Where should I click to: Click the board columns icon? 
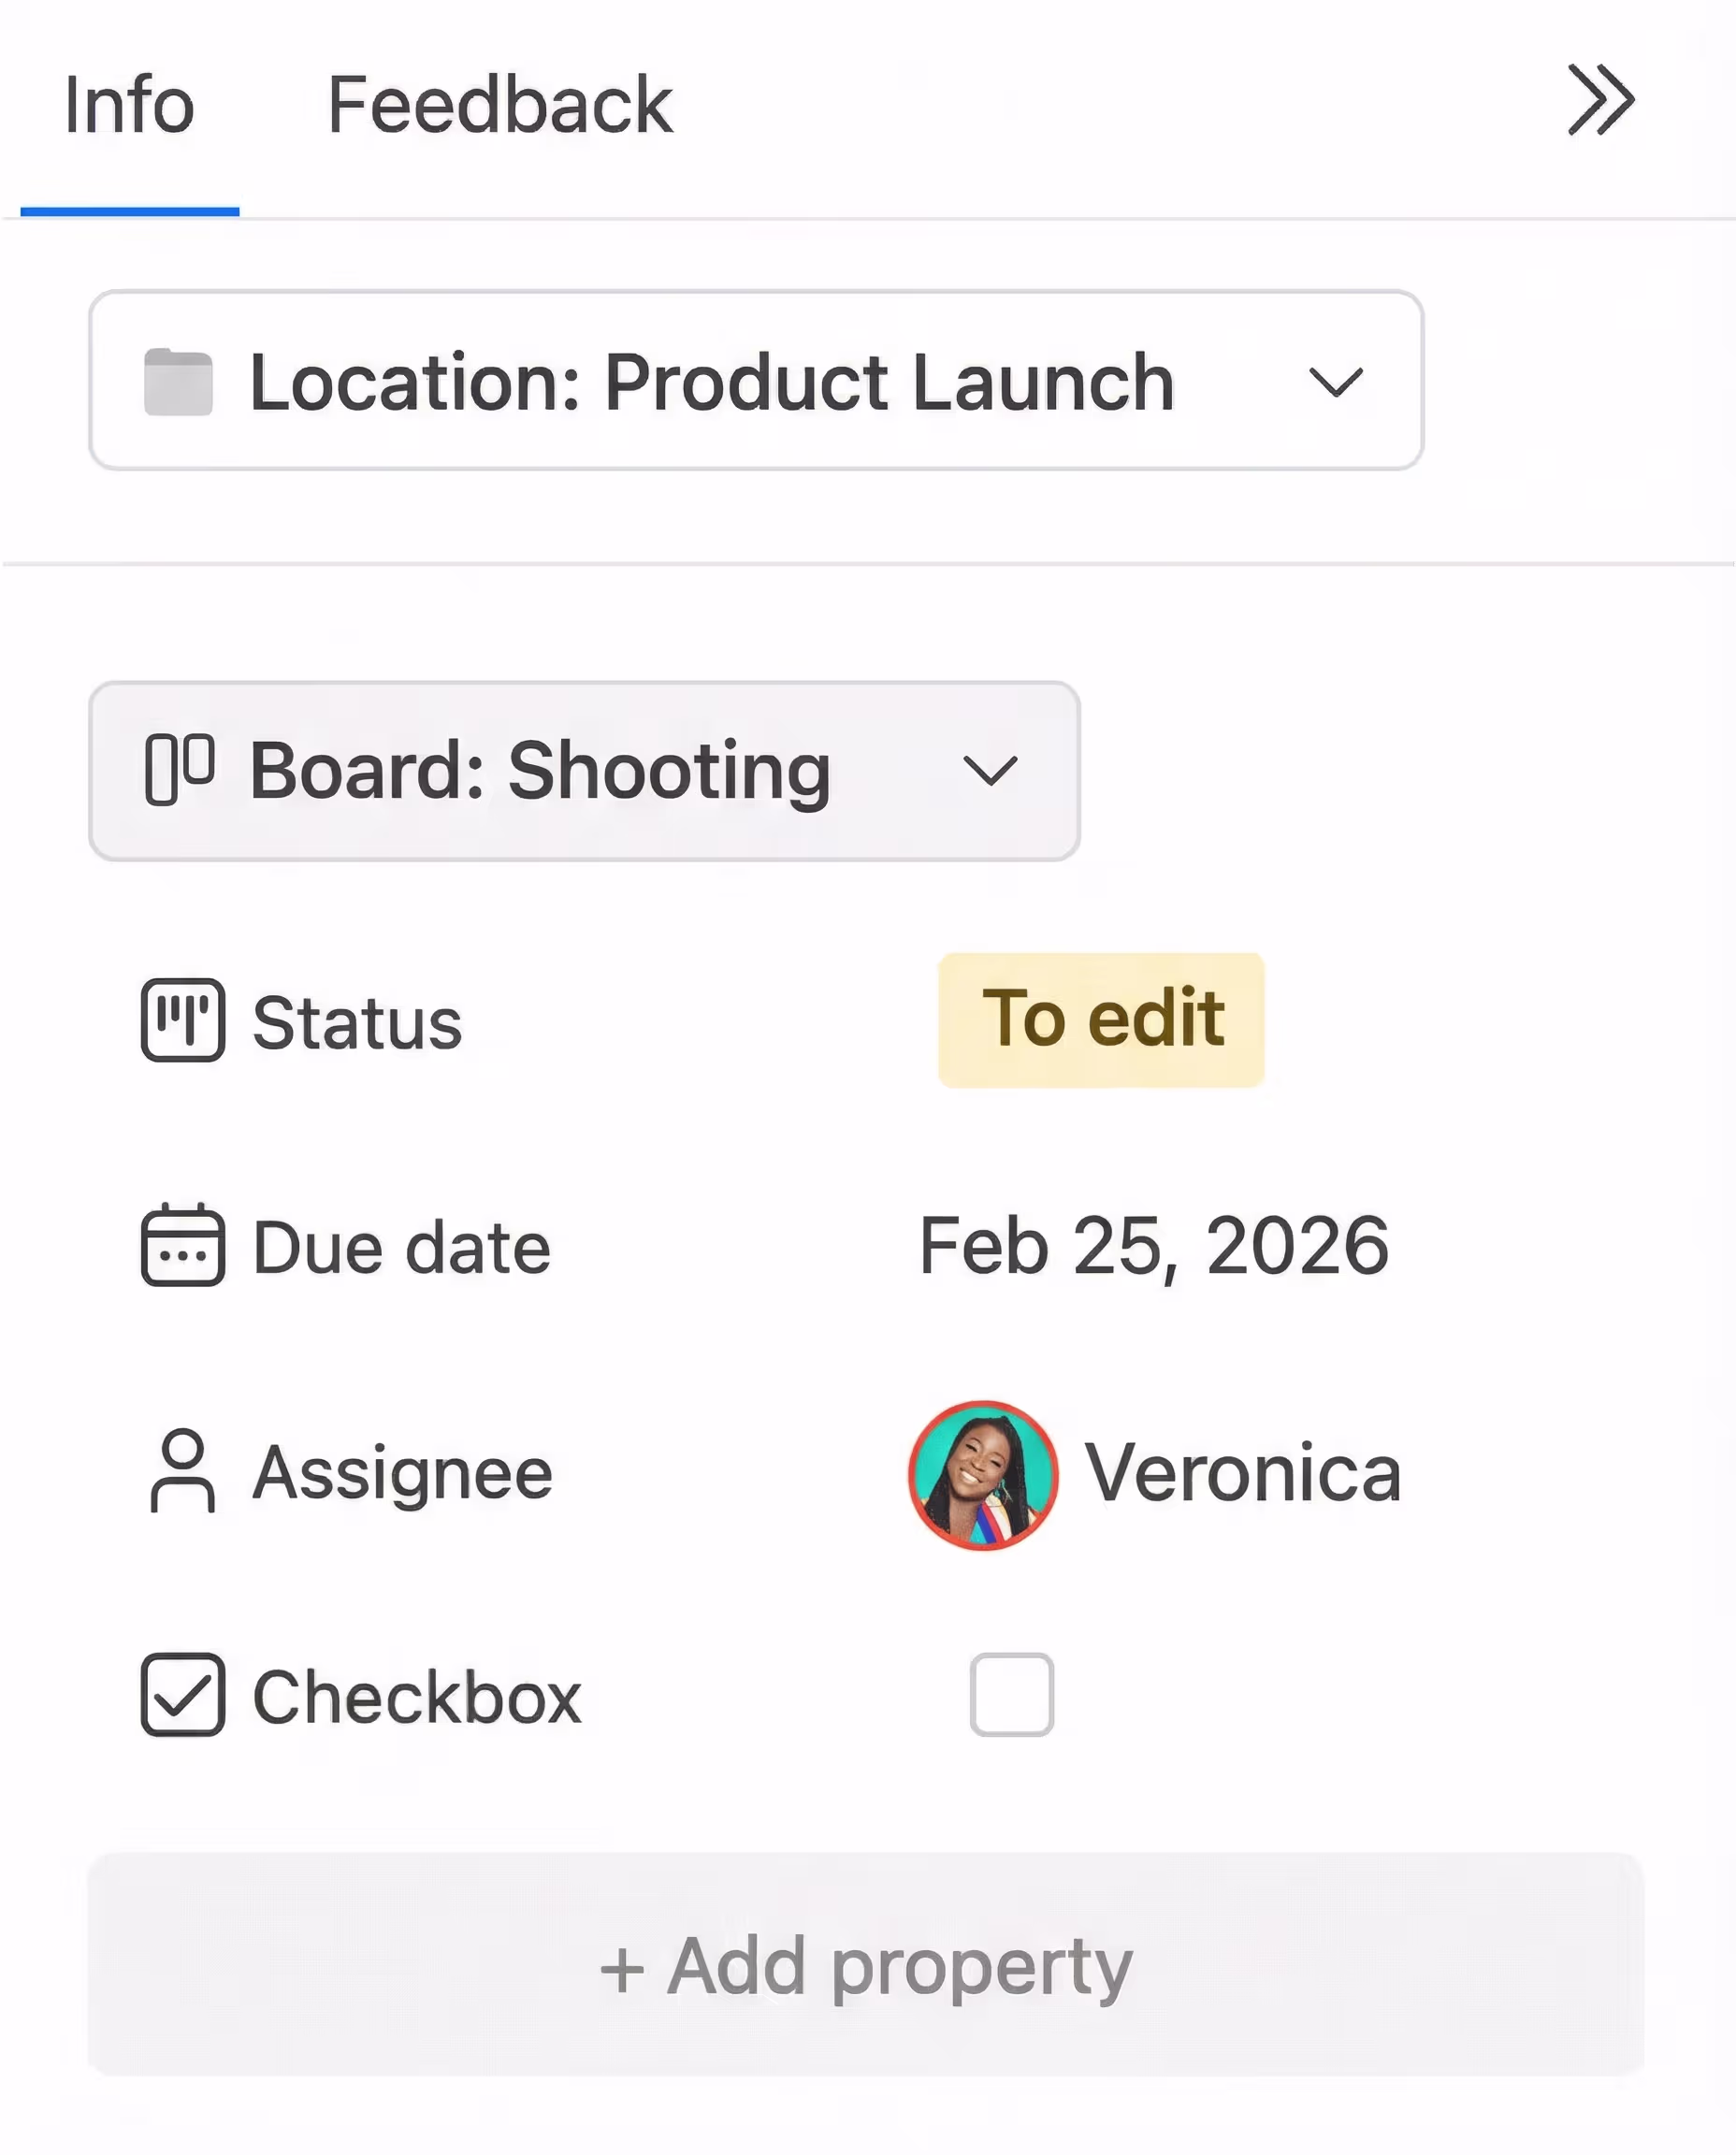point(180,769)
